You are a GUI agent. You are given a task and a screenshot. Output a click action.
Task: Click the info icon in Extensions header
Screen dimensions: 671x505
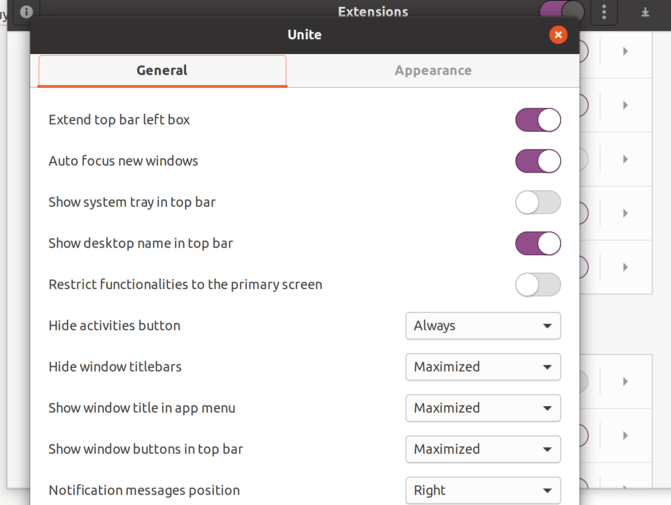tap(26, 12)
